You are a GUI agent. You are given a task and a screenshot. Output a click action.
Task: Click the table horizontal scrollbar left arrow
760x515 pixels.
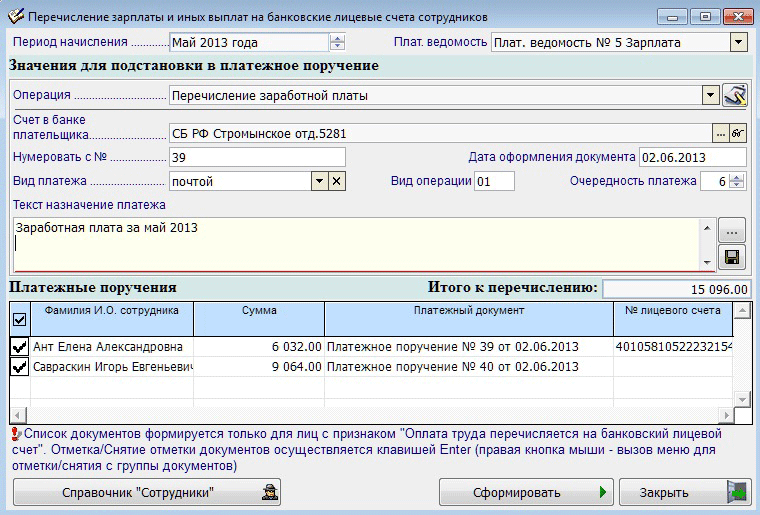point(18,415)
